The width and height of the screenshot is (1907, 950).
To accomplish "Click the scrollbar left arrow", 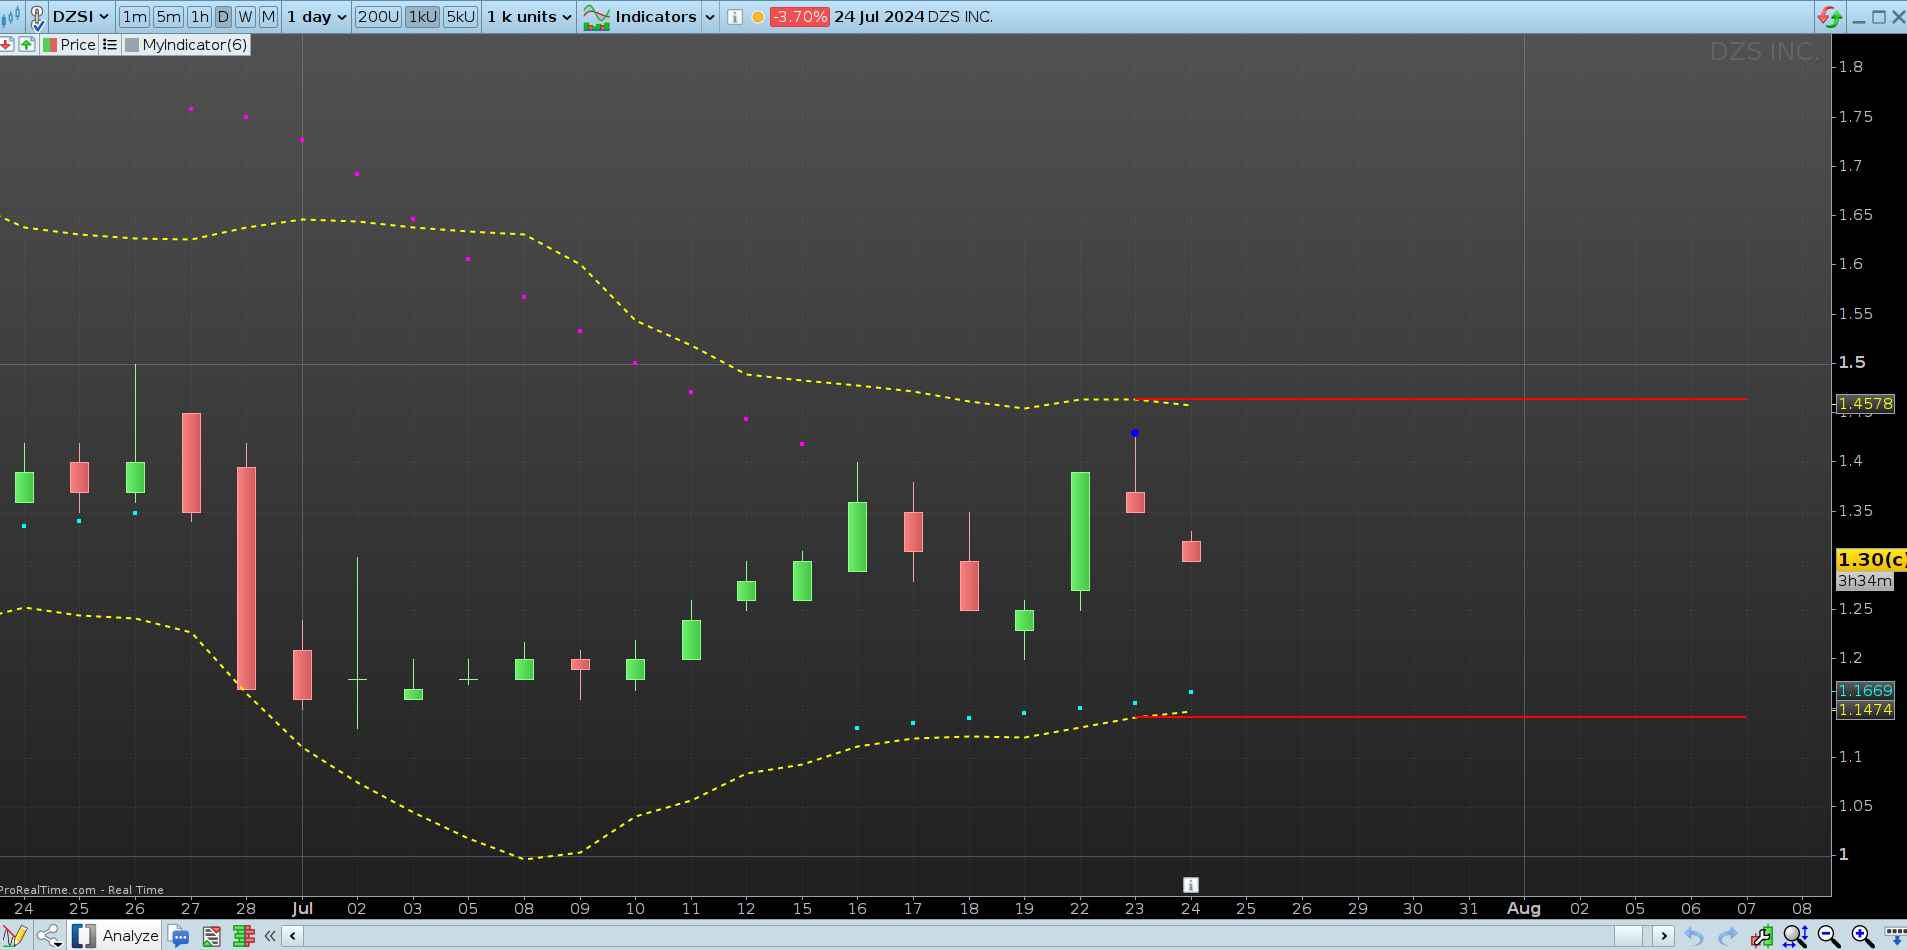I will [x=293, y=936].
